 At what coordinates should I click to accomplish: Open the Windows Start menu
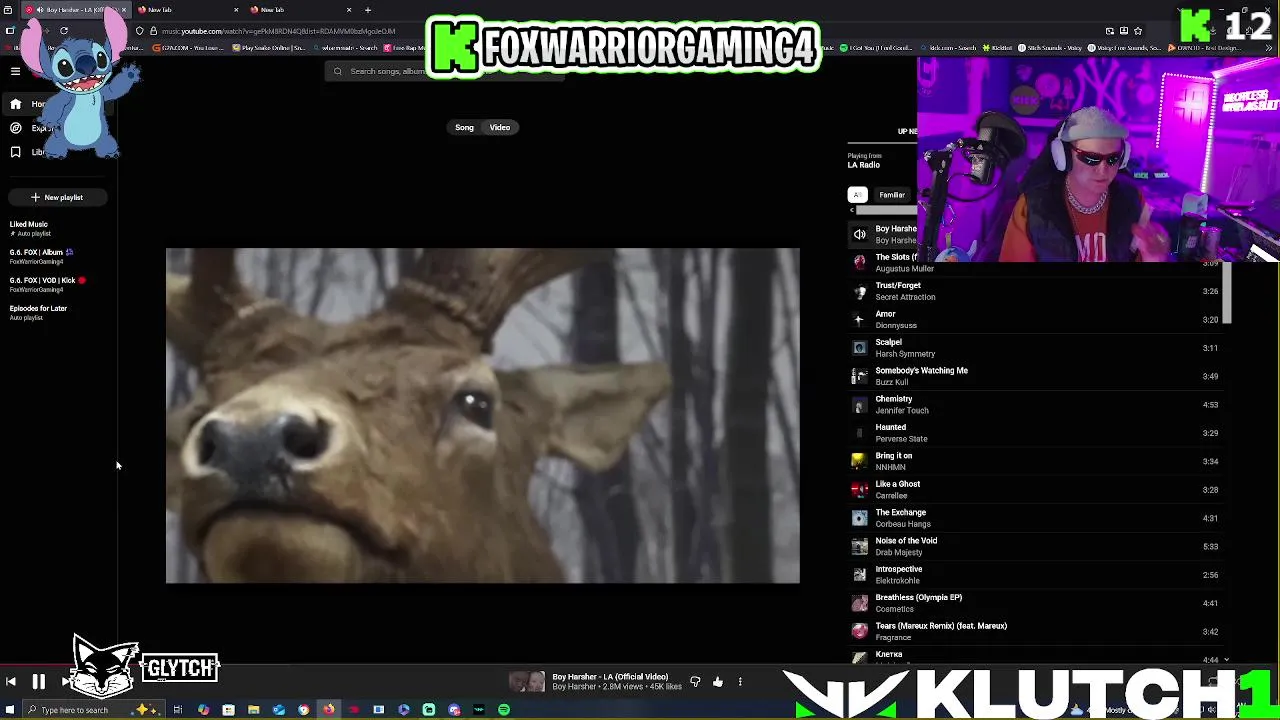coord(10,710)
